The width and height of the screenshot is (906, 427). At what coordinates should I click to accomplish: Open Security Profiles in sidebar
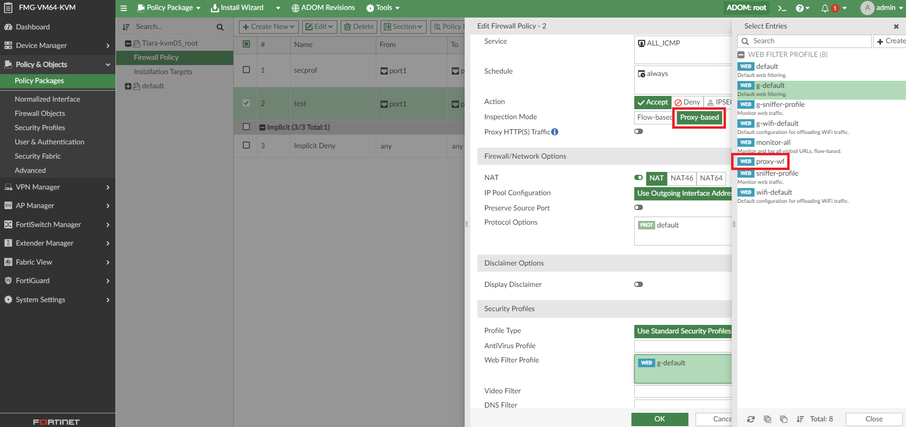point(40,128)
